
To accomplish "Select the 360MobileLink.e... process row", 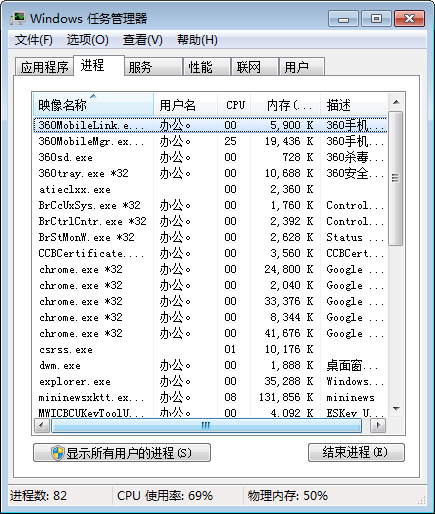I will coord(210,125).
